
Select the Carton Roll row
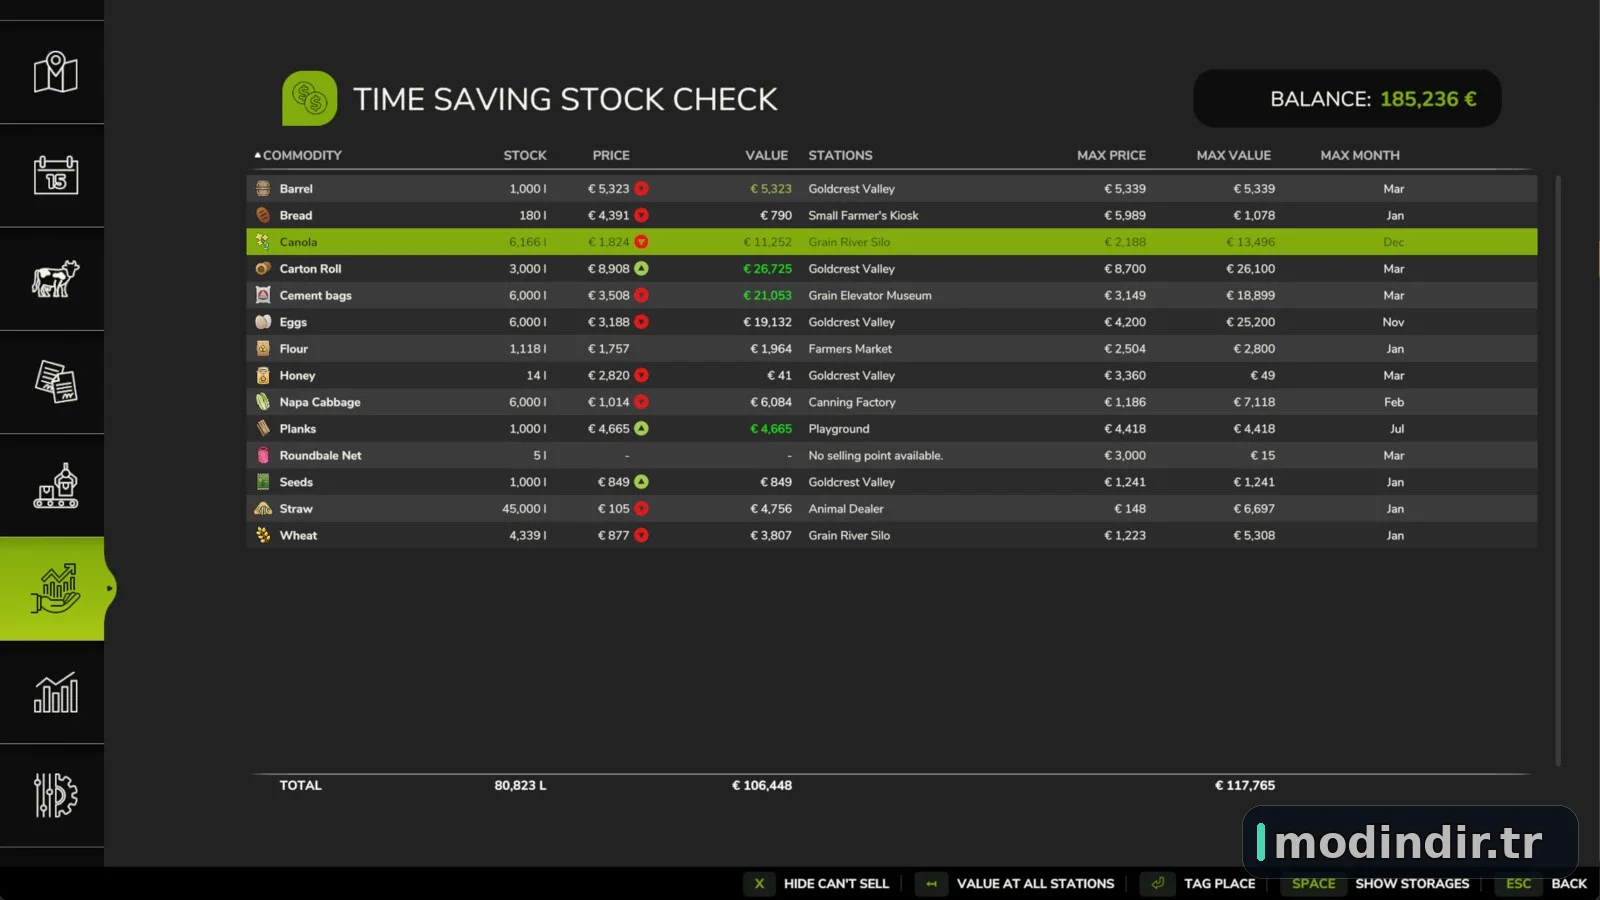pos(891,268)
